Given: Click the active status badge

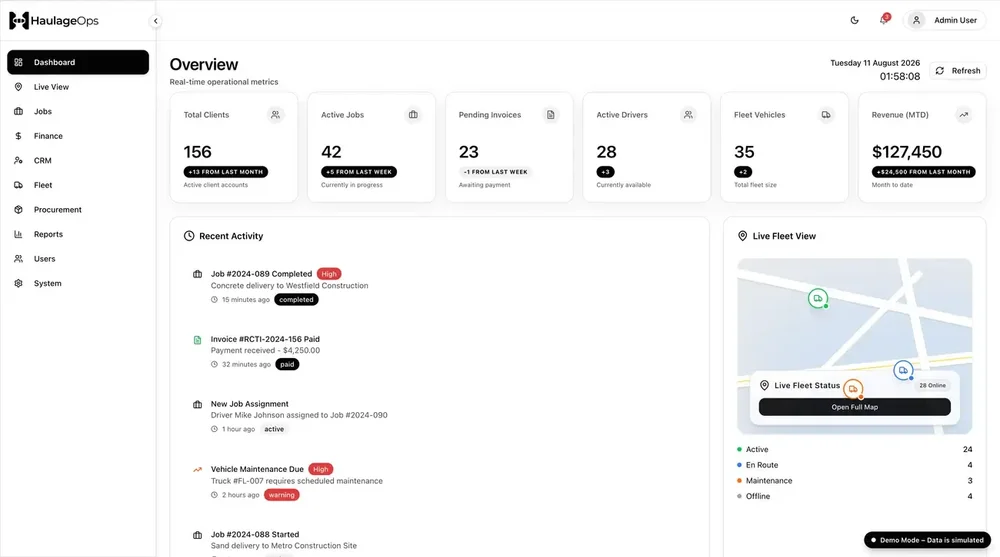Looking at the screenshot, I should 274,429.
